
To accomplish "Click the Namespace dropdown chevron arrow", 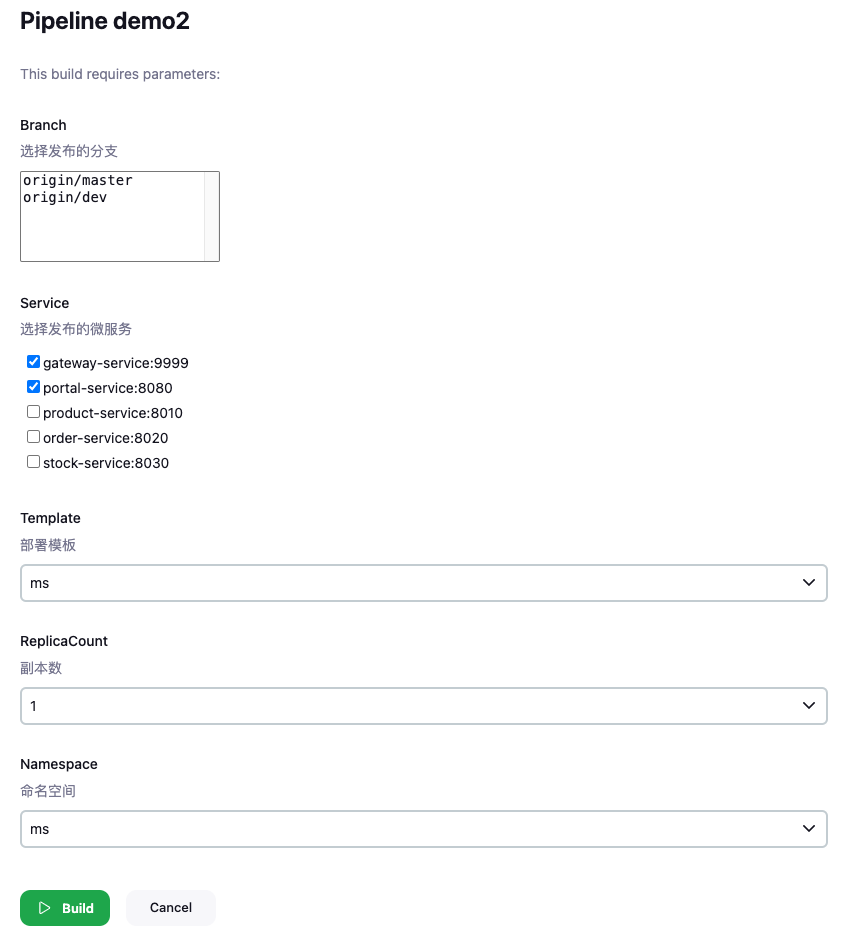I will coord(809,828).
